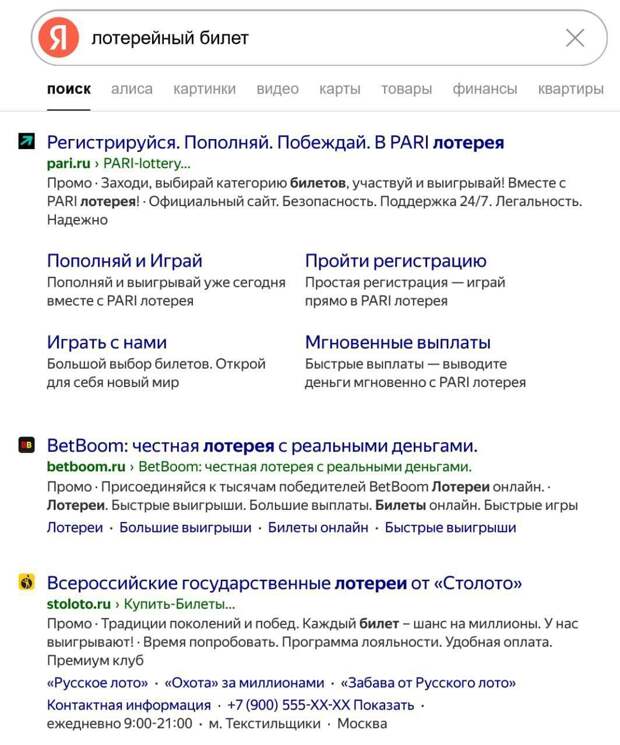Click the Yandex logo icon
The image size is (620, 745).
point(58,38)
